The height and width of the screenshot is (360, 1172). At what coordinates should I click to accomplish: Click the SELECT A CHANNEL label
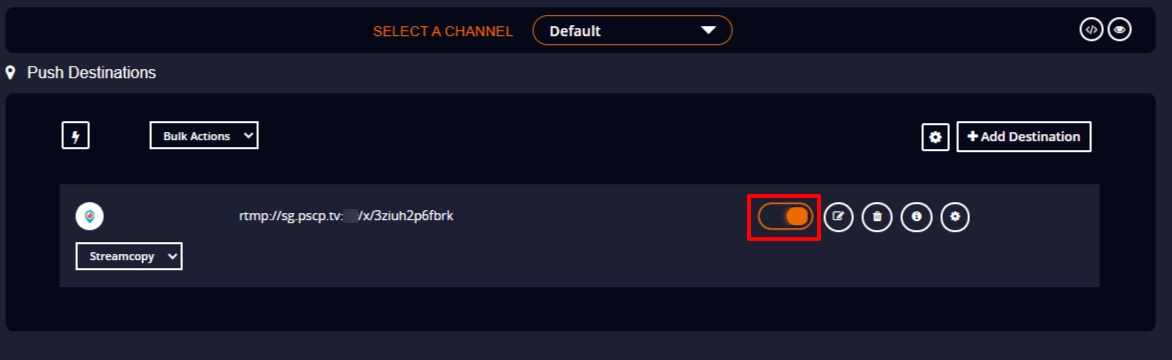click(443, 31)
